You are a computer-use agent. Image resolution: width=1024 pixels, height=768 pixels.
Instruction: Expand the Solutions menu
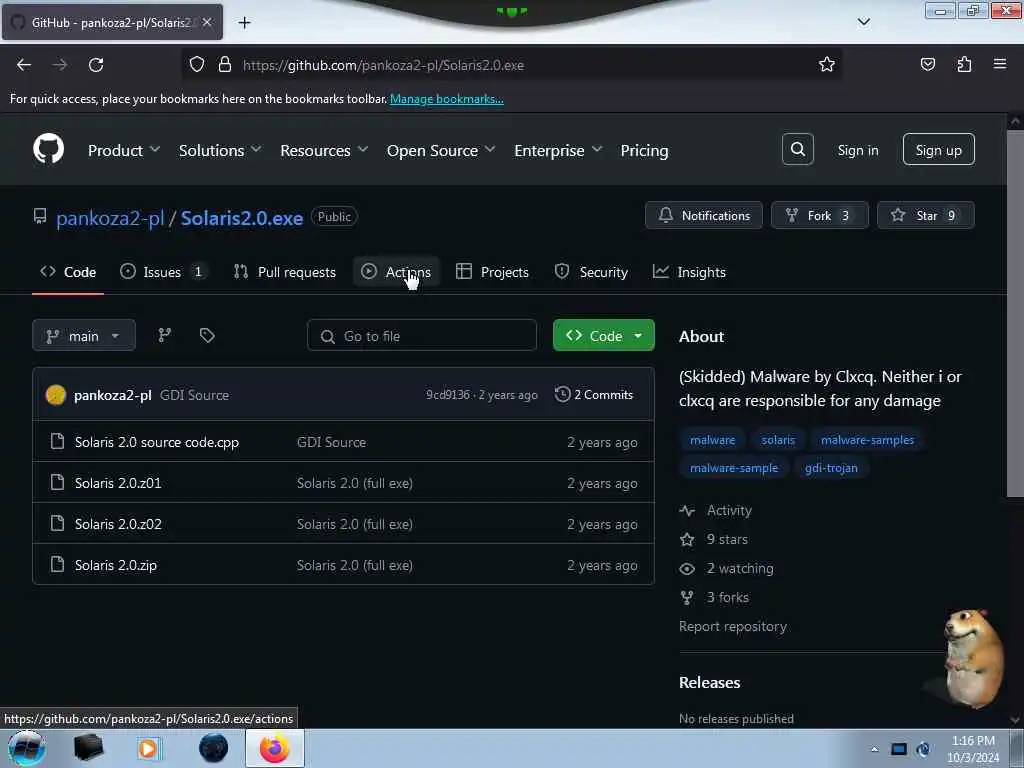[220, 150]
